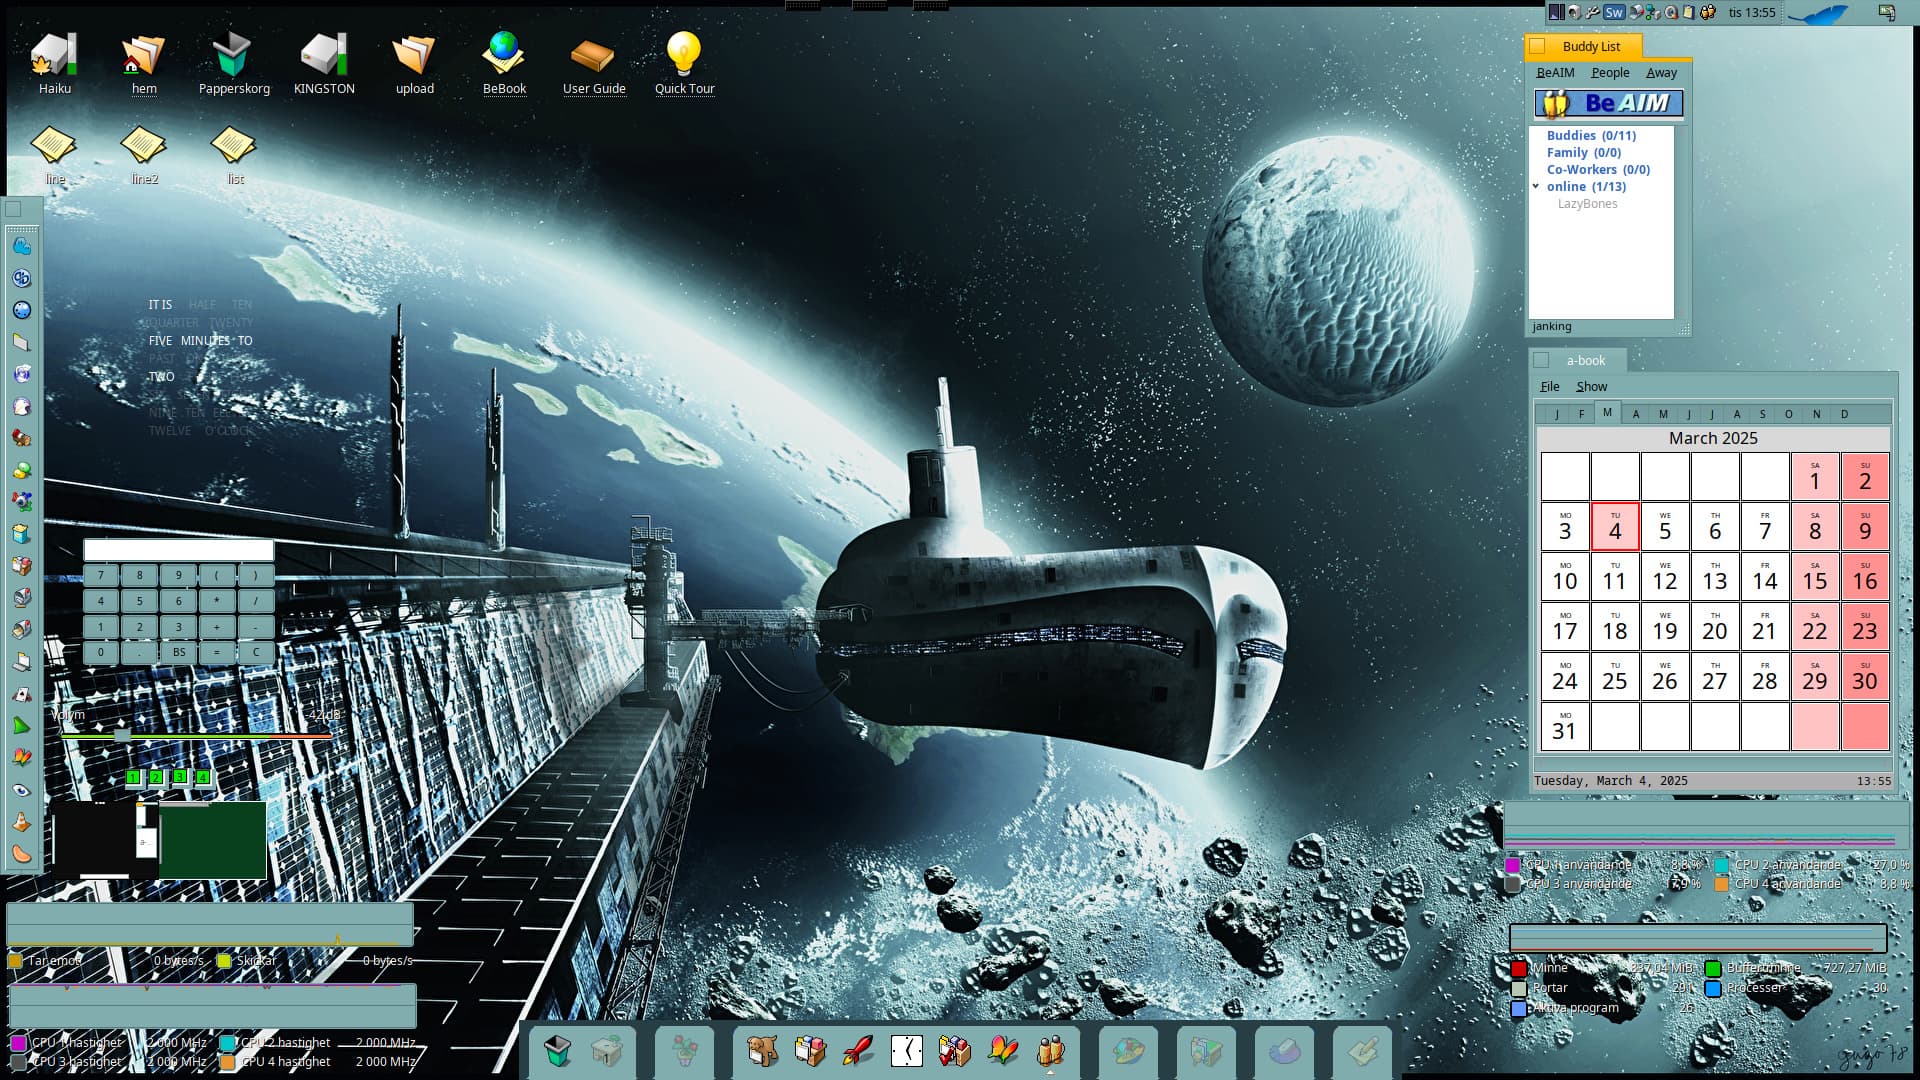This screenshot has height=1080, width=1920.
Task: Click the eye icon in left launcher
Action: click(x=21, y=790)
